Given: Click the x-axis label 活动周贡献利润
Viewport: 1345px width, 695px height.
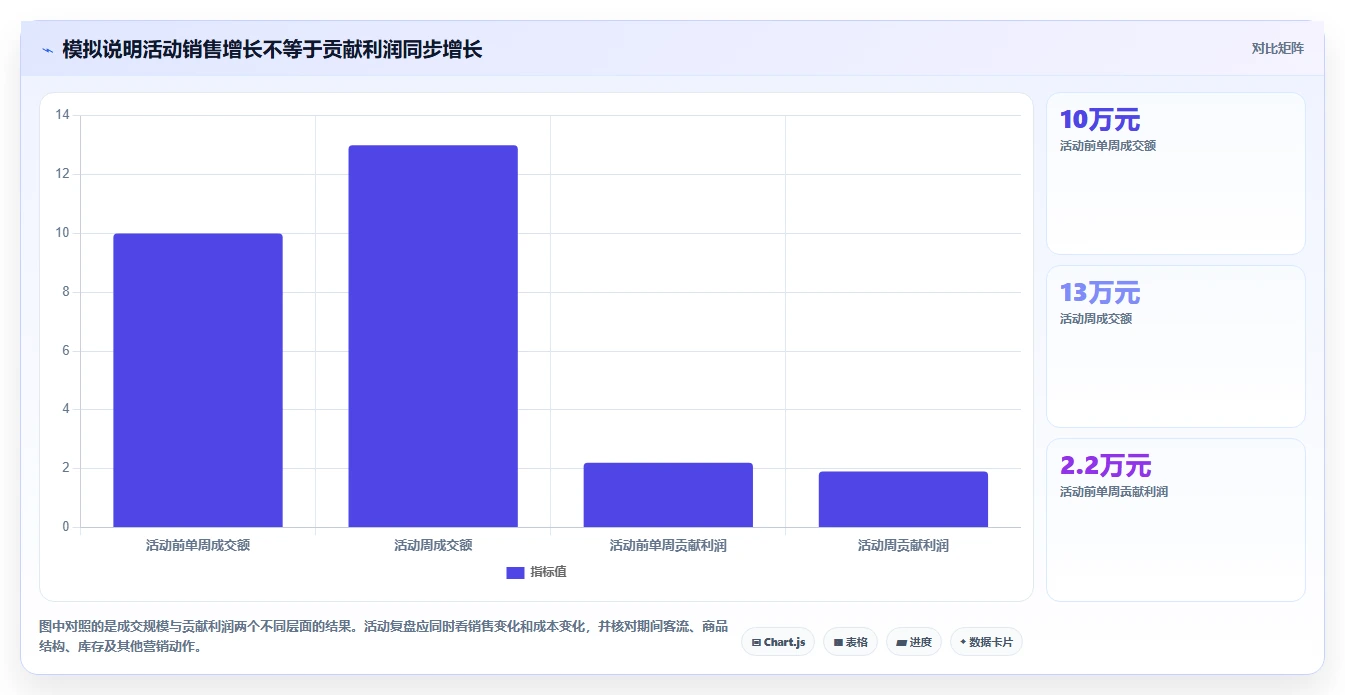Looking at the screenshot, I should (x=903, y=545).
